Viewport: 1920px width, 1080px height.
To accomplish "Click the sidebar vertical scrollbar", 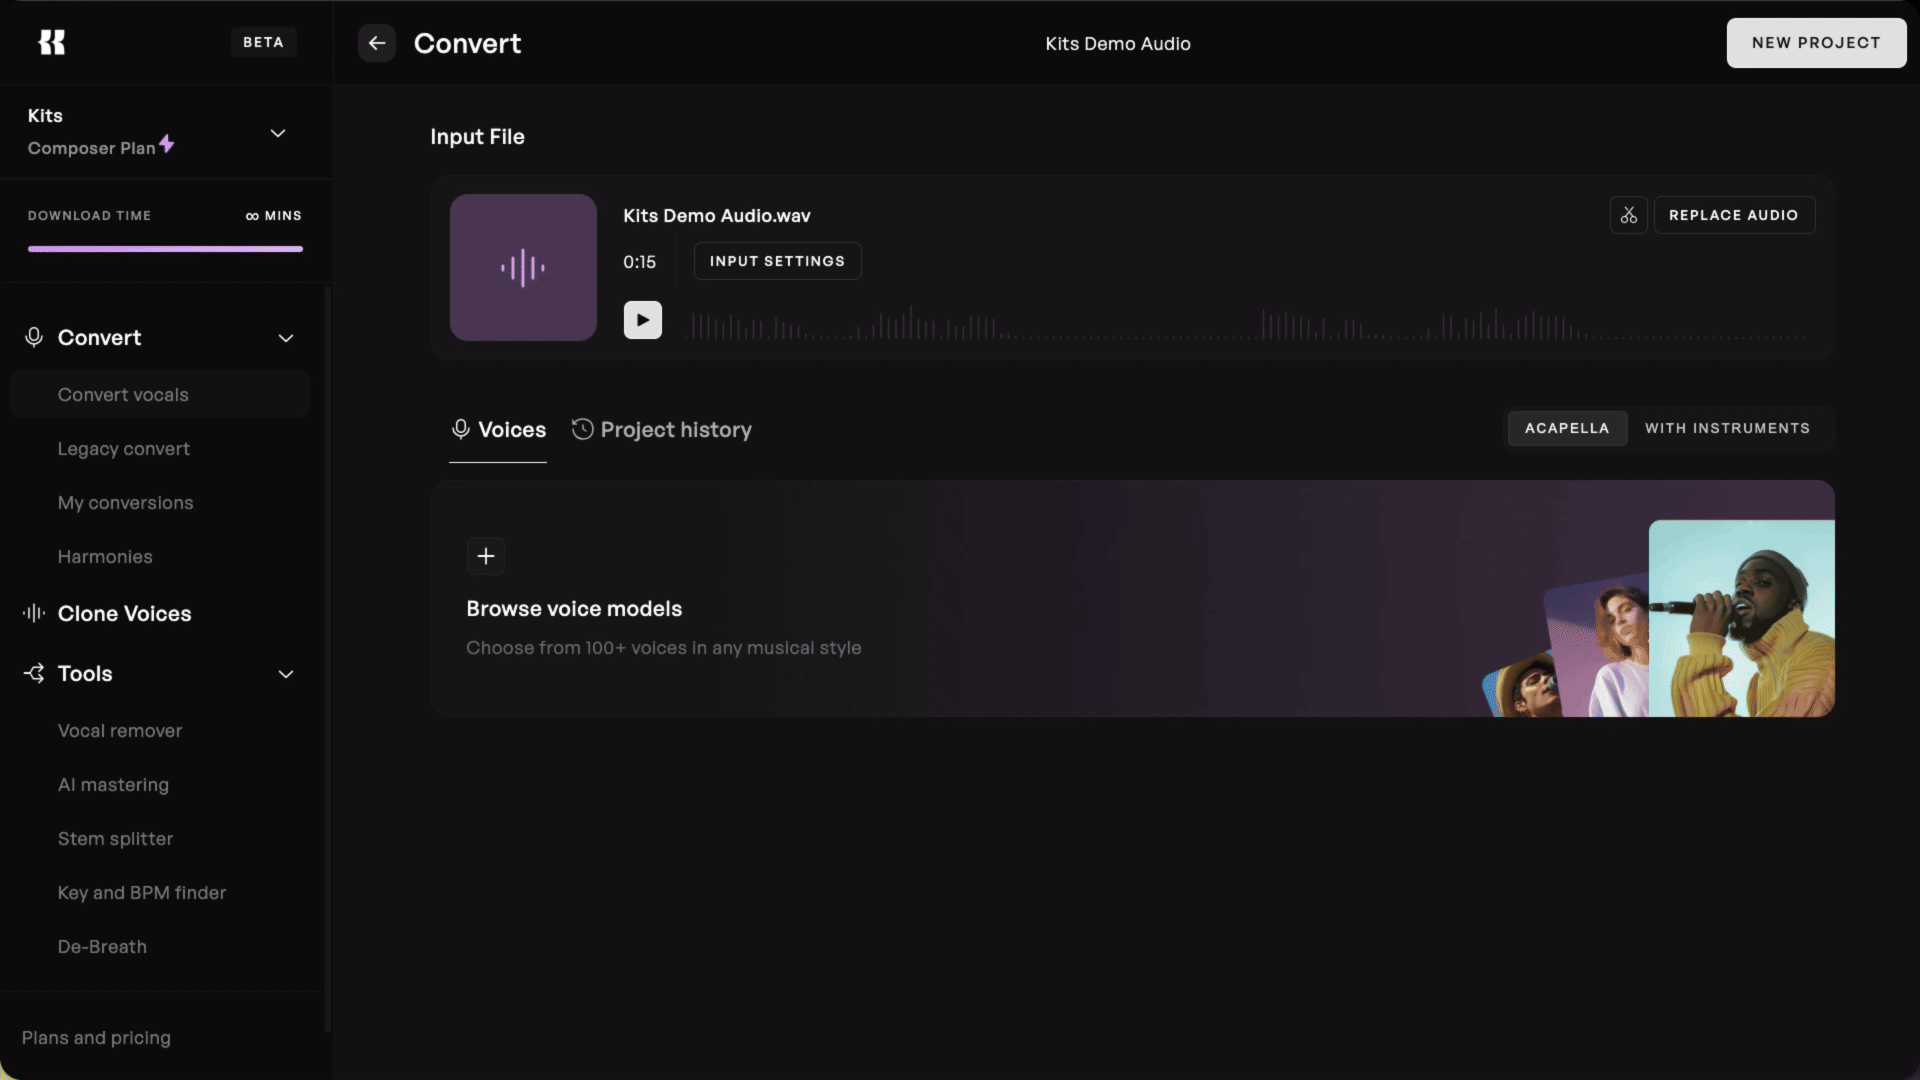I will click(x=327, y=660).
